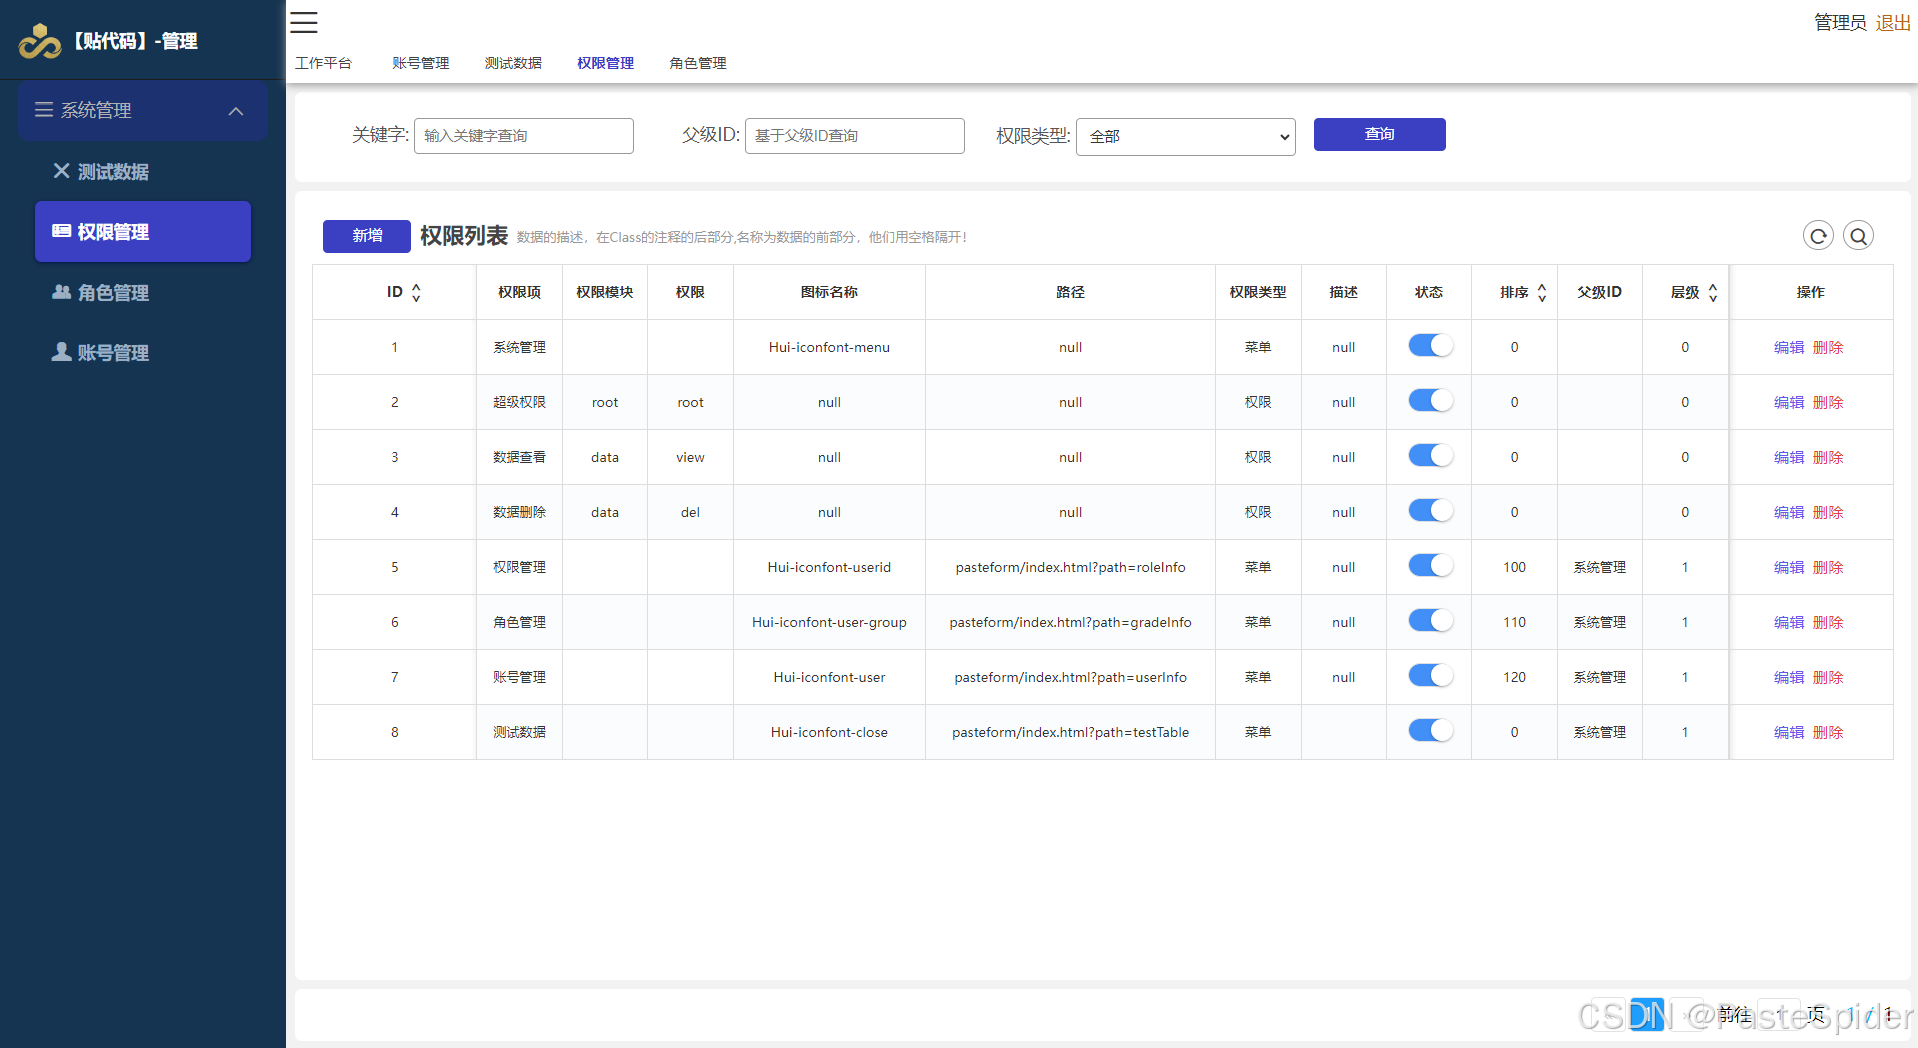
Task: Click the pasteform/index.html?path=userInfo cell
Action: click(x=1070, y=677)
